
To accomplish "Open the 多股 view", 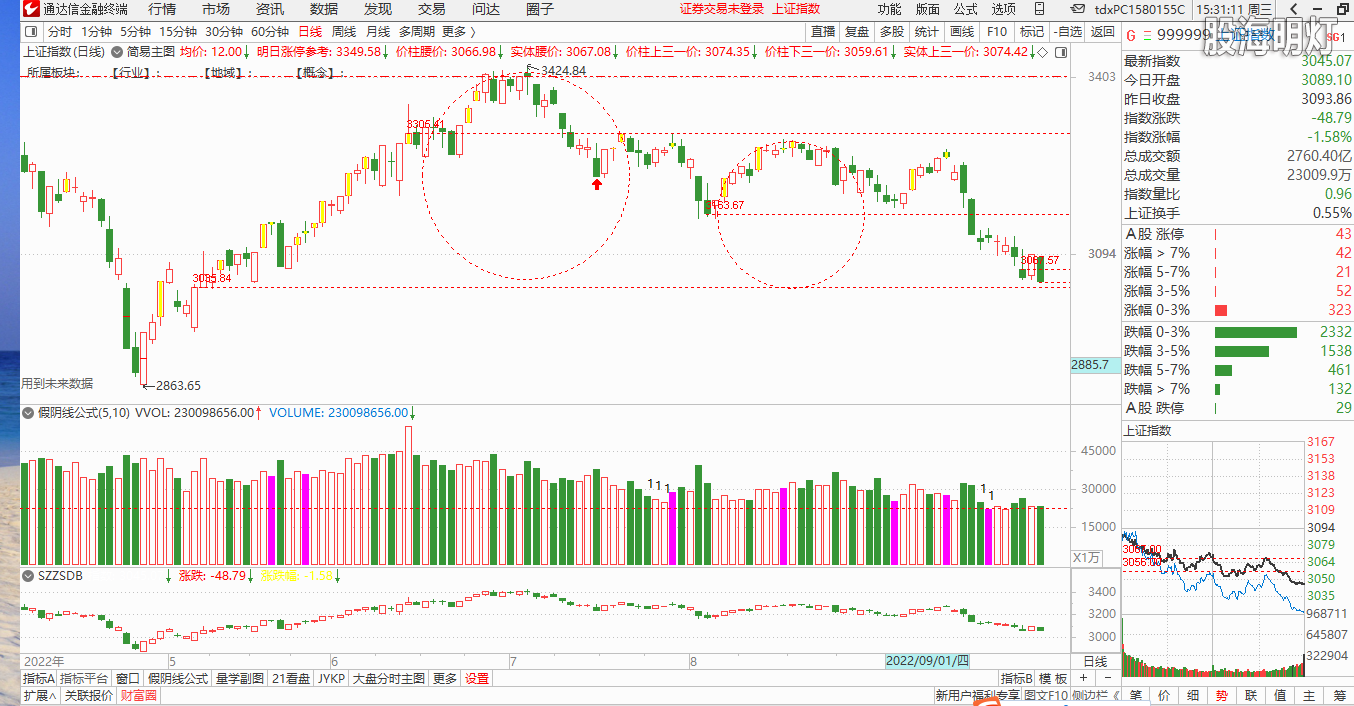I will 892,32.
